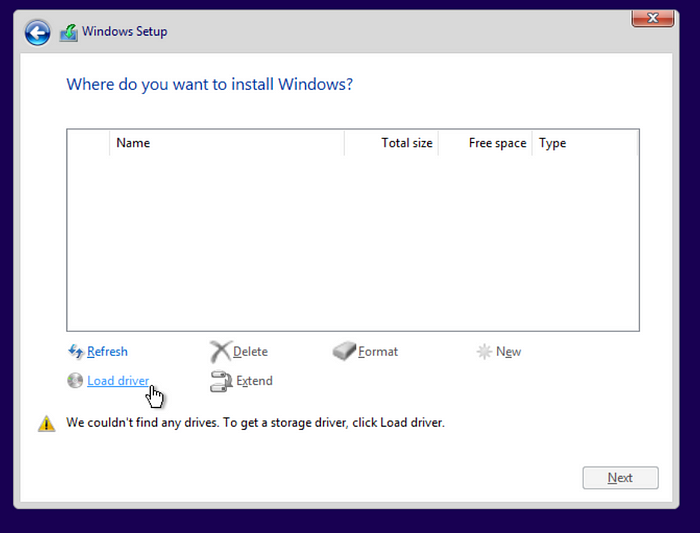This screenshot has height=533, width=700.
Task: Click the Refresh arrows icon
Action: point(75,352)
